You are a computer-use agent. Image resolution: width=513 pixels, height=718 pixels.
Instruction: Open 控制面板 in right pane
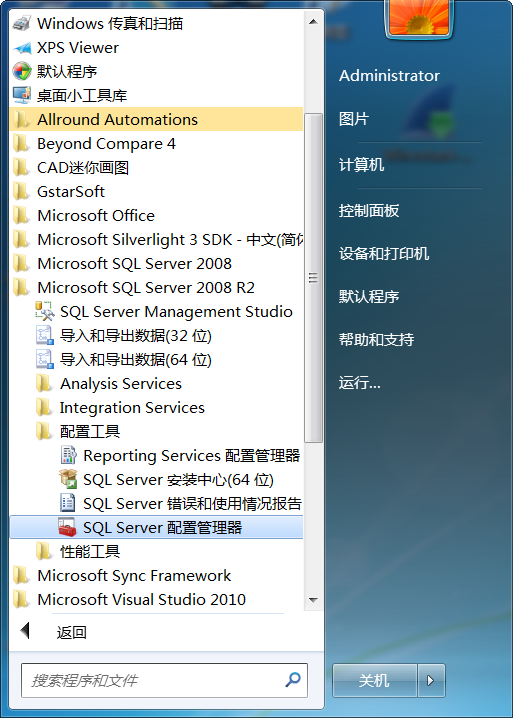[x=369, y=210]
